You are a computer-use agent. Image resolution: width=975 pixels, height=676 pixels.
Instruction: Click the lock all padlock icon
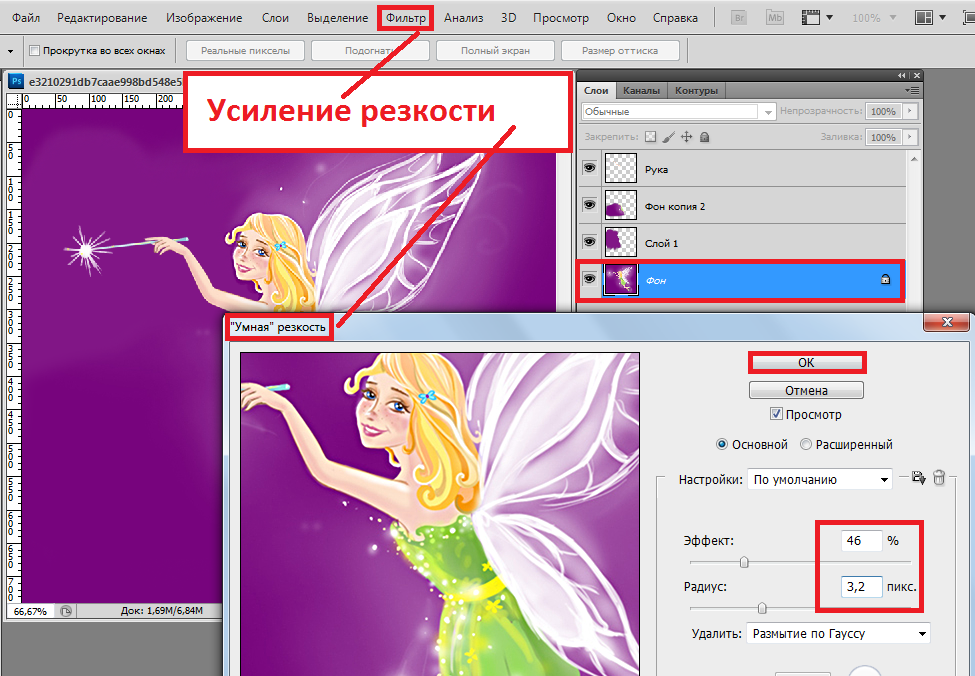[x=704, y=137]
